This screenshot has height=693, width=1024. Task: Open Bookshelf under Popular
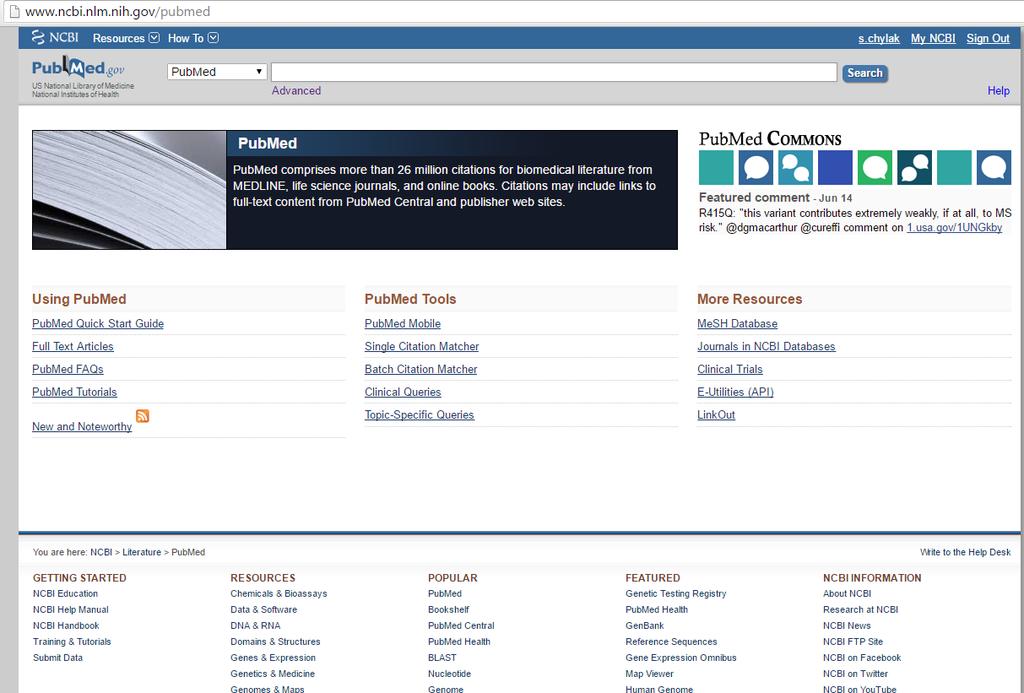449,609
